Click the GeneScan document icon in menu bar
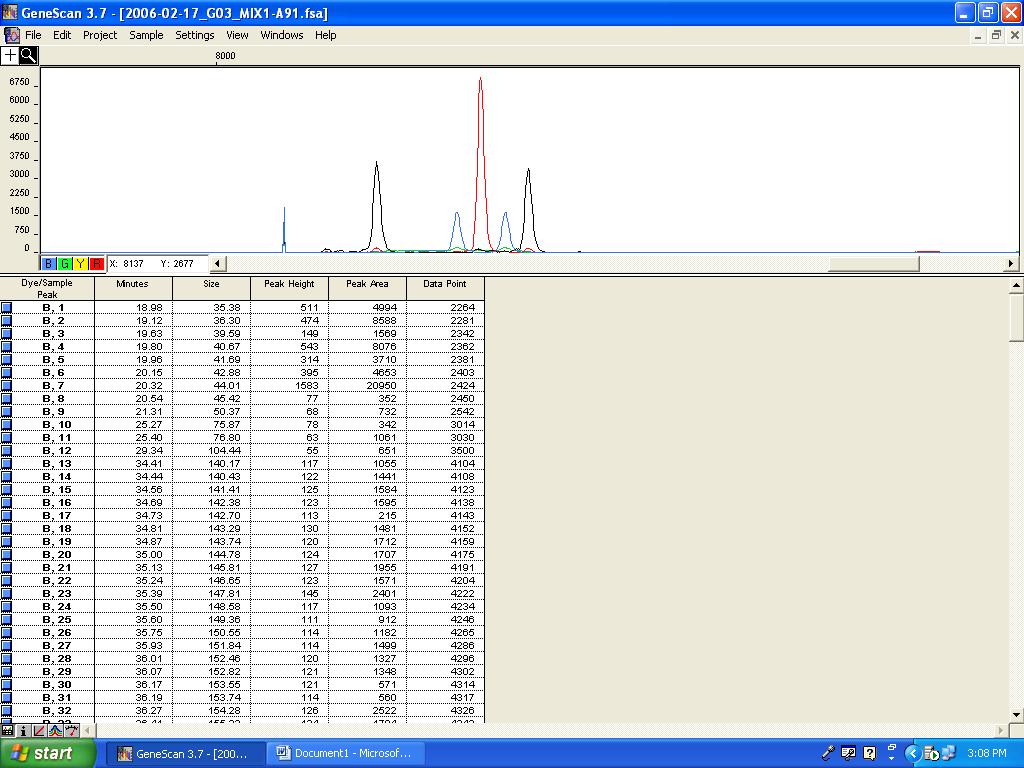Image resolution: width=1024 pixels, height=768 pixels. (x=11, y=35)
